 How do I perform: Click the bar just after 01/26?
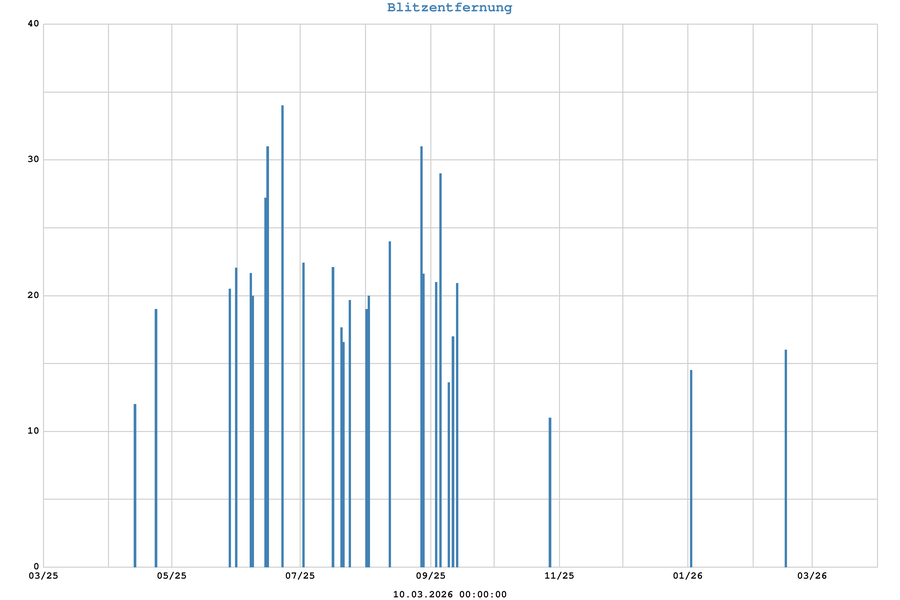pyautogui.click(x=691, y=468)
